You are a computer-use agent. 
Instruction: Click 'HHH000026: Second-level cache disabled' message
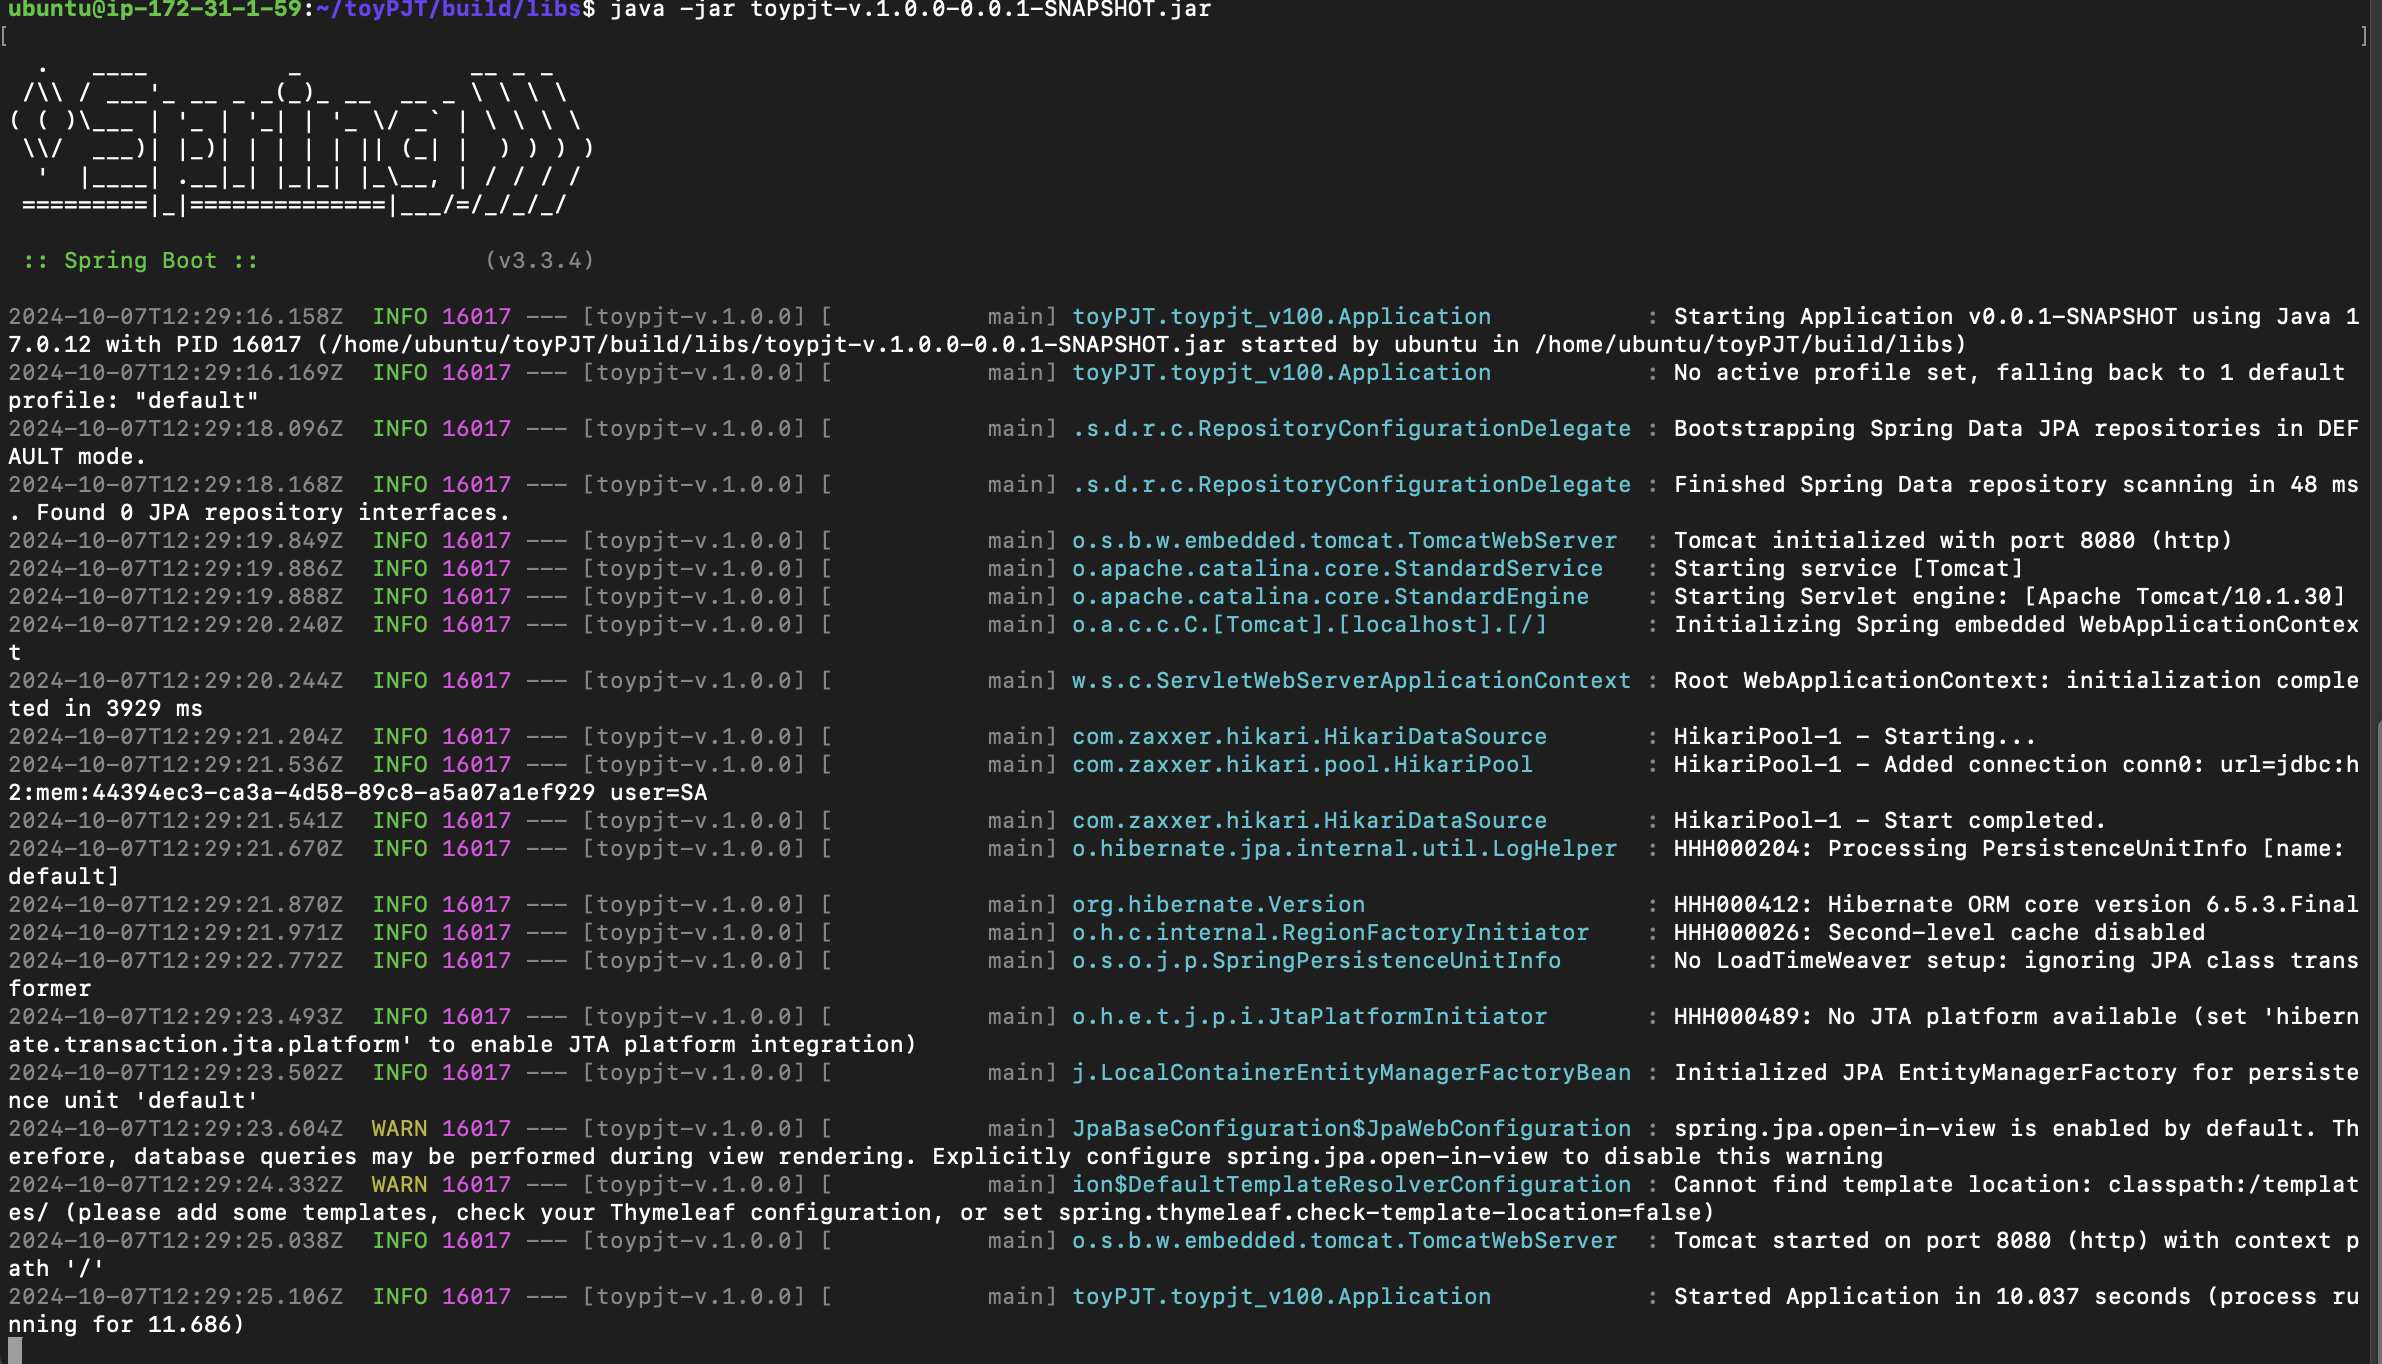point(1939,933)
